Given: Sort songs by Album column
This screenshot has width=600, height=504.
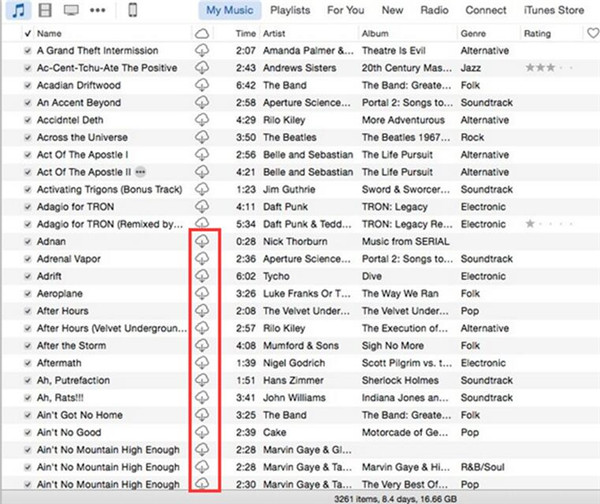Looking at the screenshot, I should 375,34.
